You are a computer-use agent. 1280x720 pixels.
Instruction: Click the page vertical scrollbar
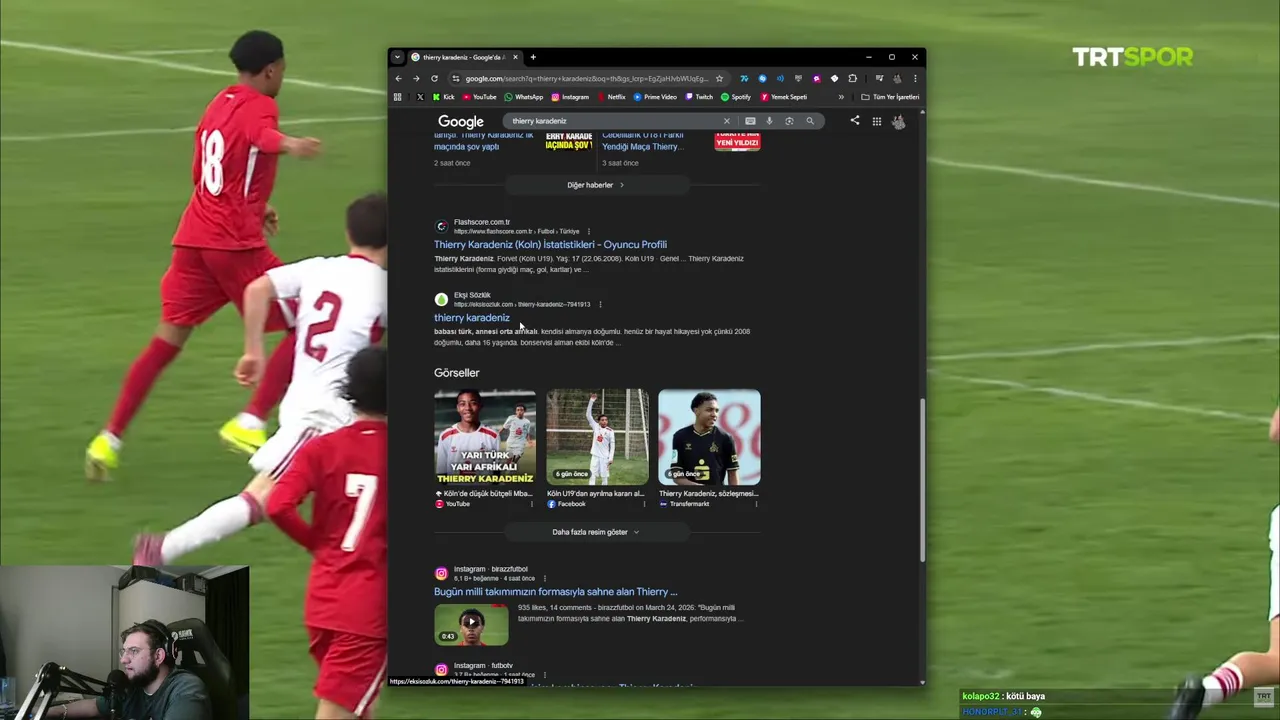click(x=922, y=479)
